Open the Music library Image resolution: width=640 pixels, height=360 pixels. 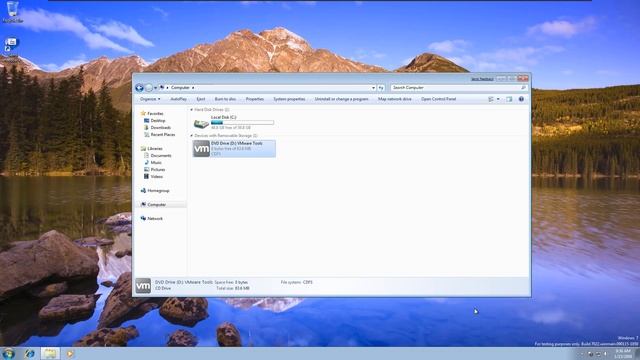point(156,162)
